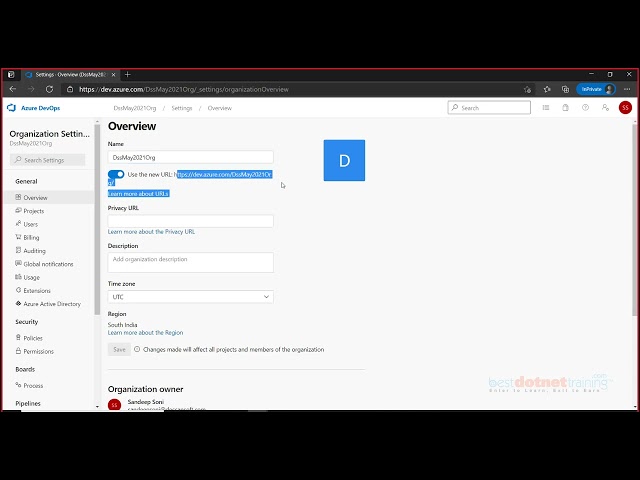Viewport: 640px width, 480px height.
Task: Click the main page vertical scrollbar
Action: pyautogui.click(x=635, y=220)
